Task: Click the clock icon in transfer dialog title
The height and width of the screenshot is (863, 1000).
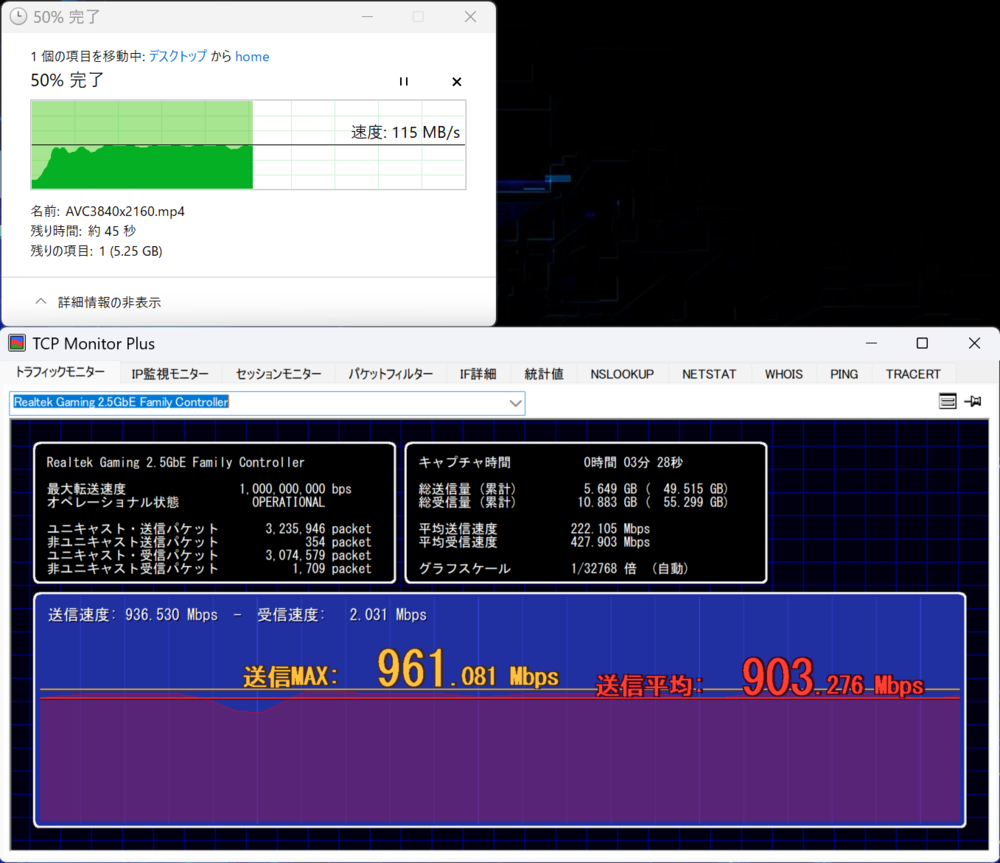Action: point(18,17)
